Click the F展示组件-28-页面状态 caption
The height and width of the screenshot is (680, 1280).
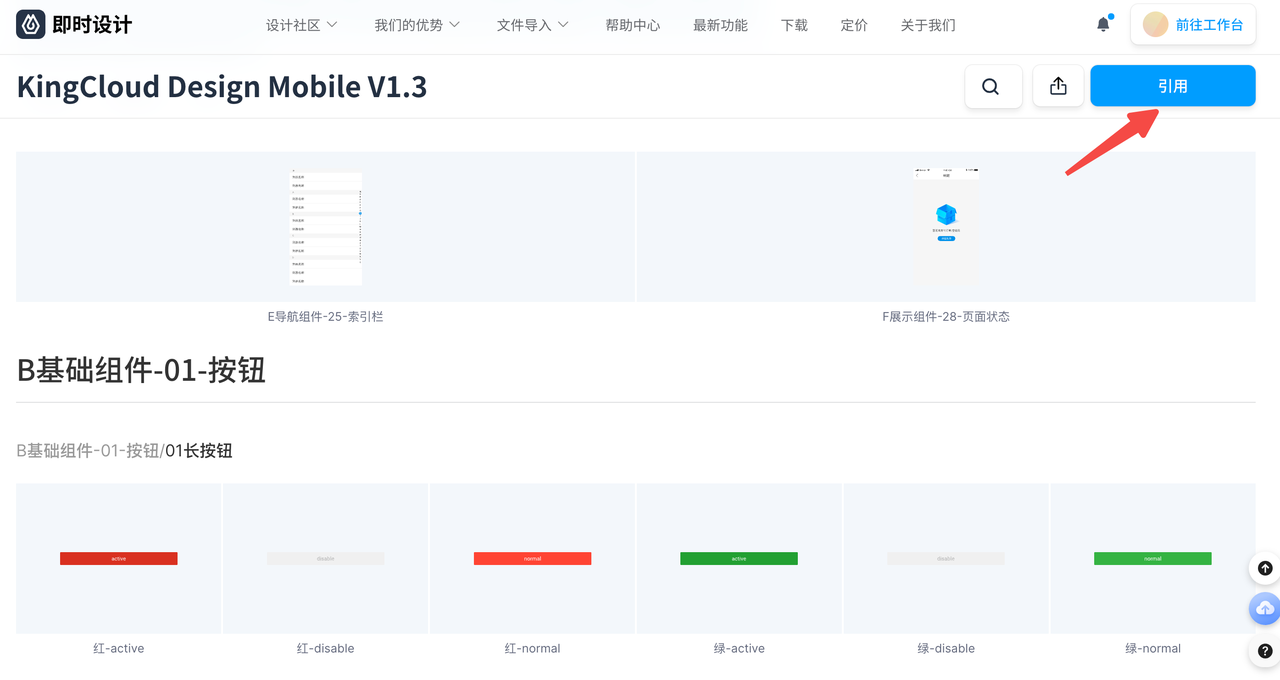click(946, 316)
